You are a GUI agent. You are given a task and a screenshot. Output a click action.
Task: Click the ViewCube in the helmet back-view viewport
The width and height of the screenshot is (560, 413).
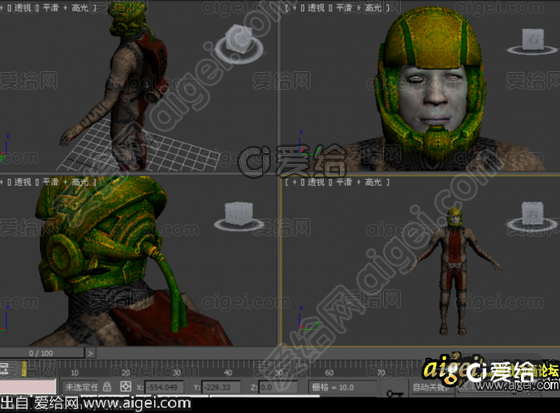(x=239, y=216)
